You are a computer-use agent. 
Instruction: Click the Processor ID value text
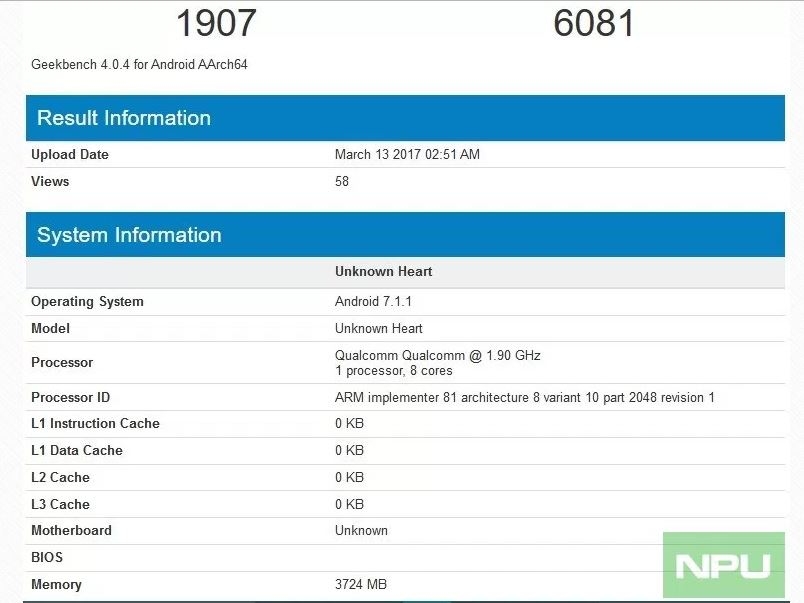pyautogui.click(x=525, y=397)
